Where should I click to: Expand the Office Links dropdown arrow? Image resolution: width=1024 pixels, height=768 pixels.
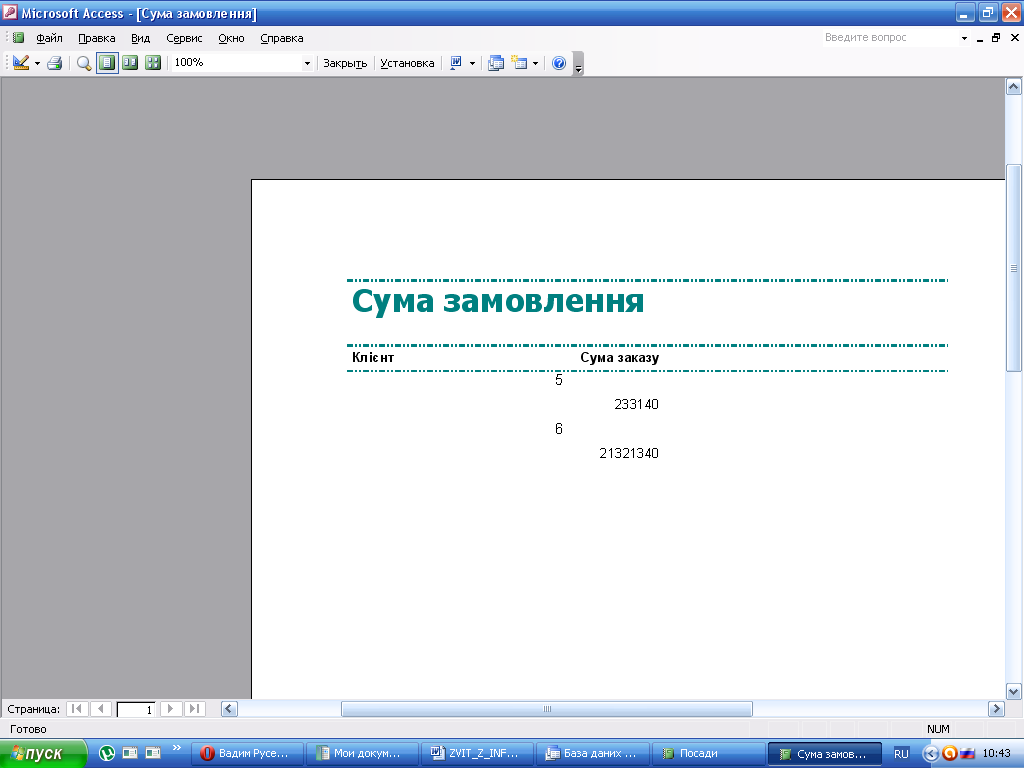[x=472, y=63]
